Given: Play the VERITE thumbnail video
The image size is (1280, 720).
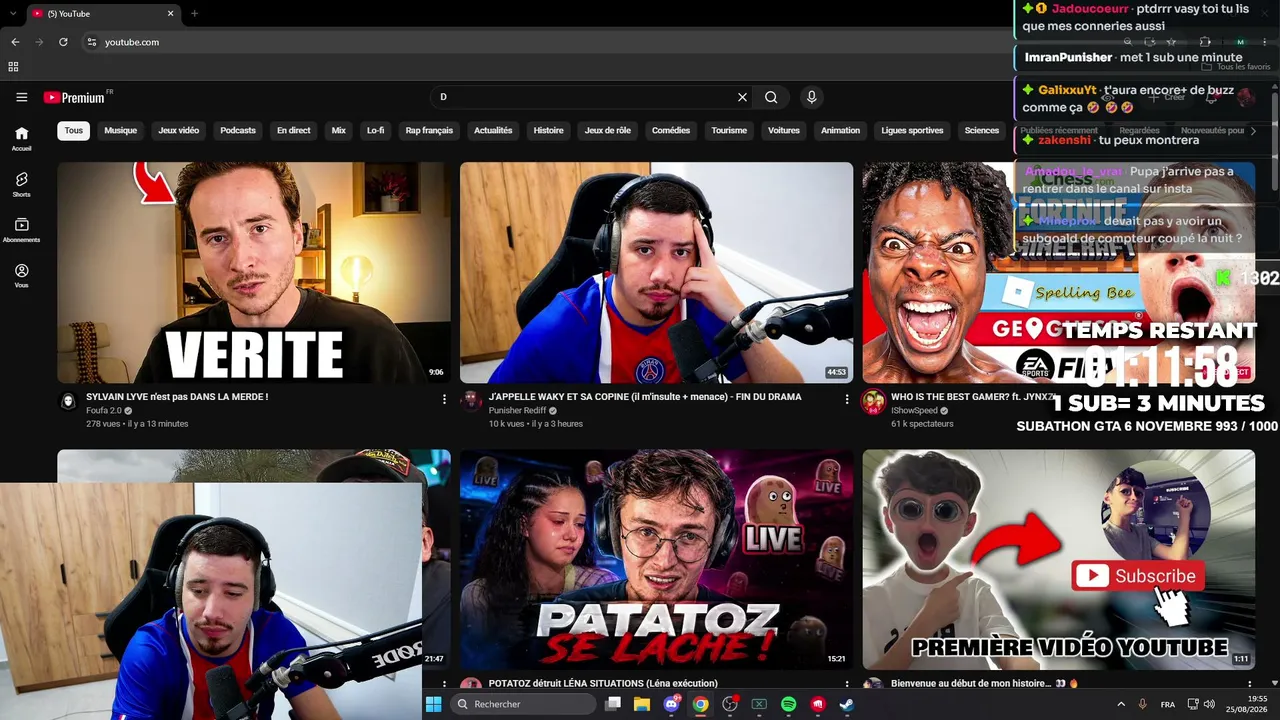Looking at the screenshot, I should pos(254,273).
